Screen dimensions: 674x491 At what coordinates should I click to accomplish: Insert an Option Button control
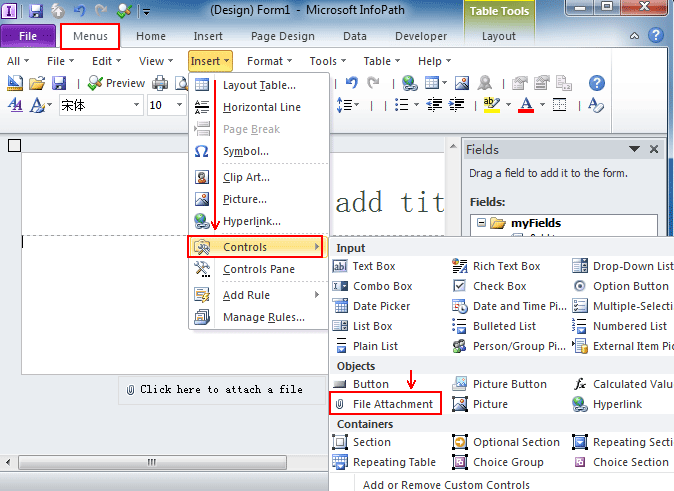point(621,286)
